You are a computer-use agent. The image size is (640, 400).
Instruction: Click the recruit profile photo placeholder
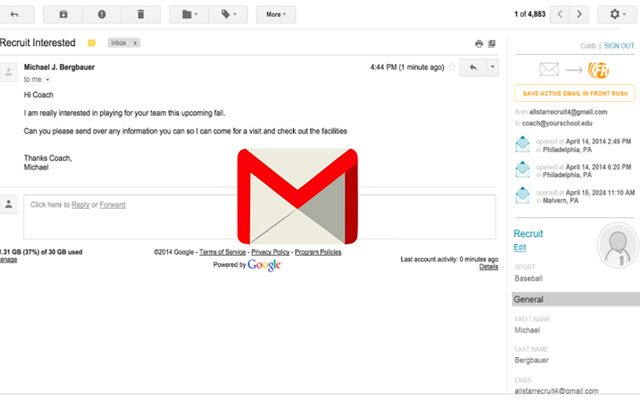[x=618, y=245]
